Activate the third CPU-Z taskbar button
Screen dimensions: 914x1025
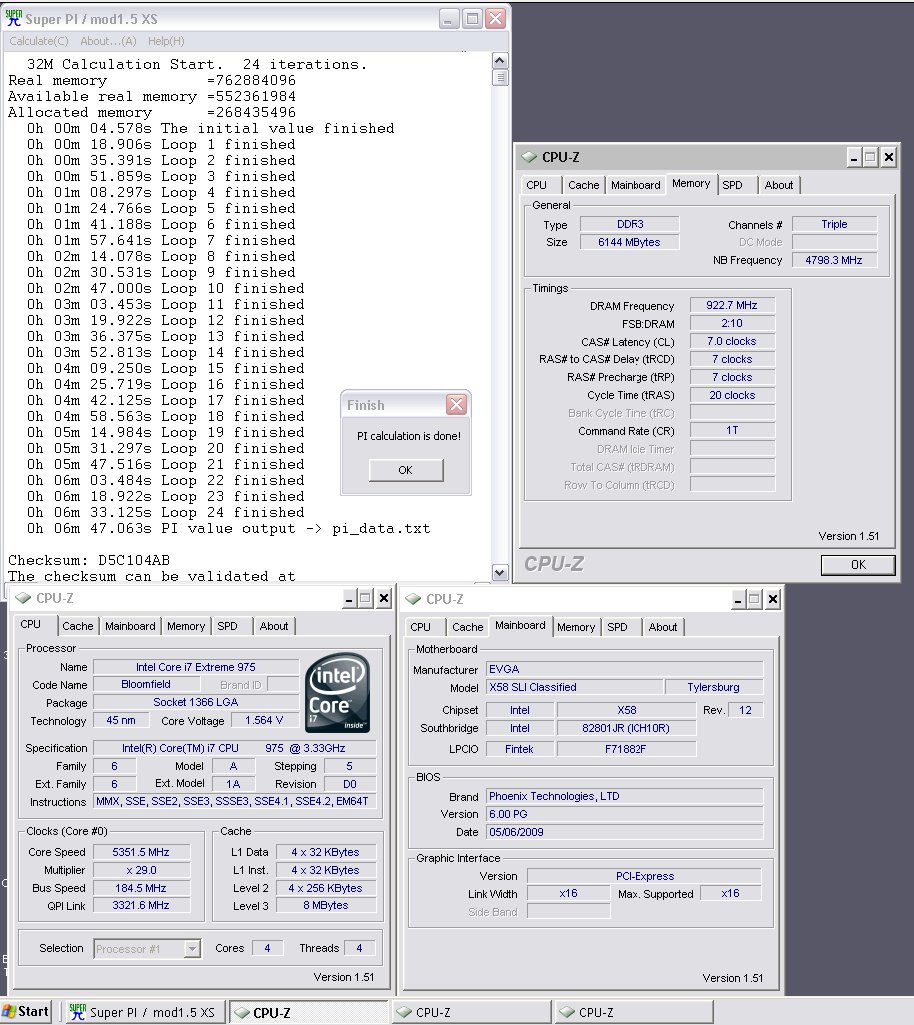click(x=634, y=1013)
